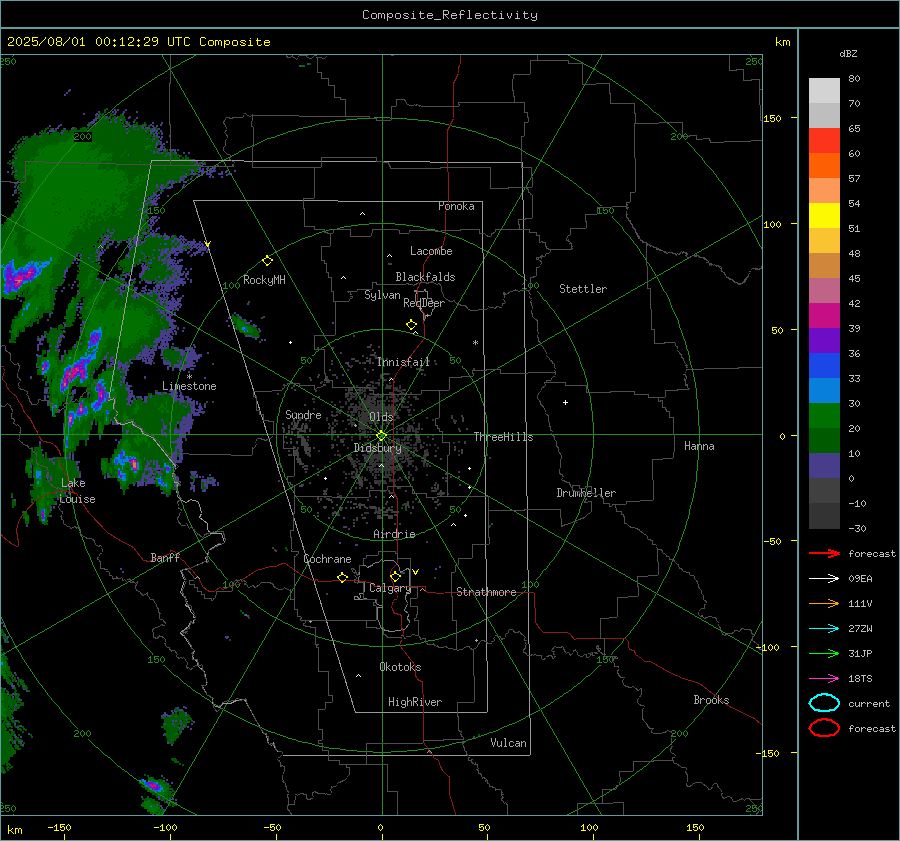900x841 pixels.
Task: Click the Cochrane city label
Action: click(327, 559)
